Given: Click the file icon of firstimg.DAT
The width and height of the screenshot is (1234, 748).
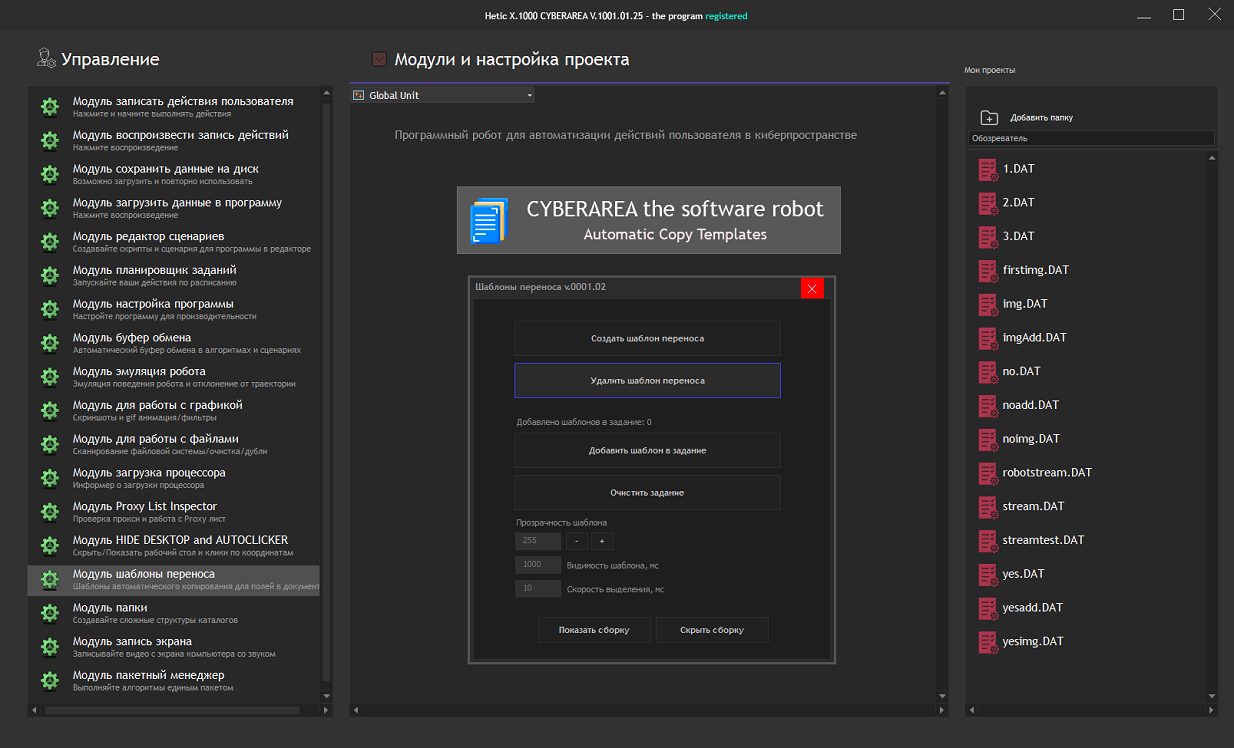Looking at the screenshot, I should (x=987, y=270).
